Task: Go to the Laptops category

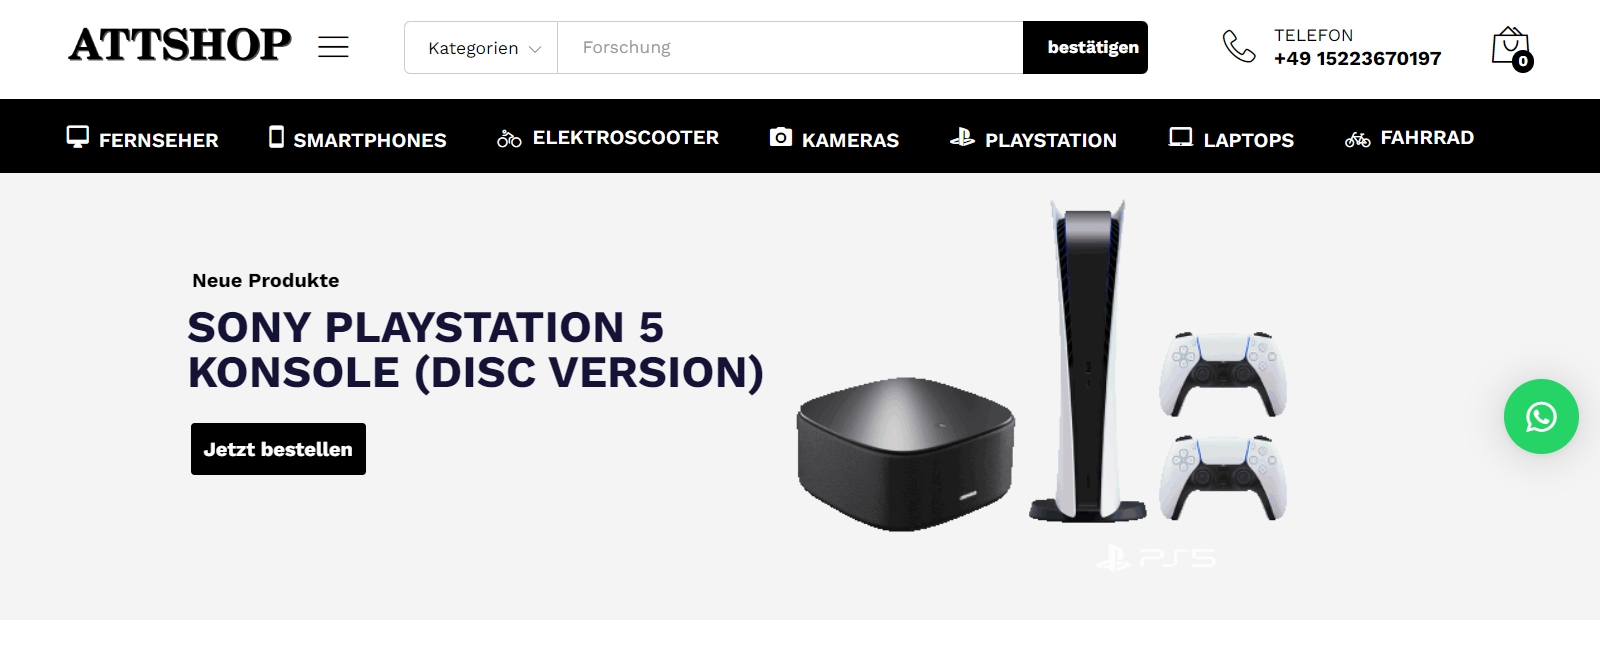Action: [x=1231, y=139]
